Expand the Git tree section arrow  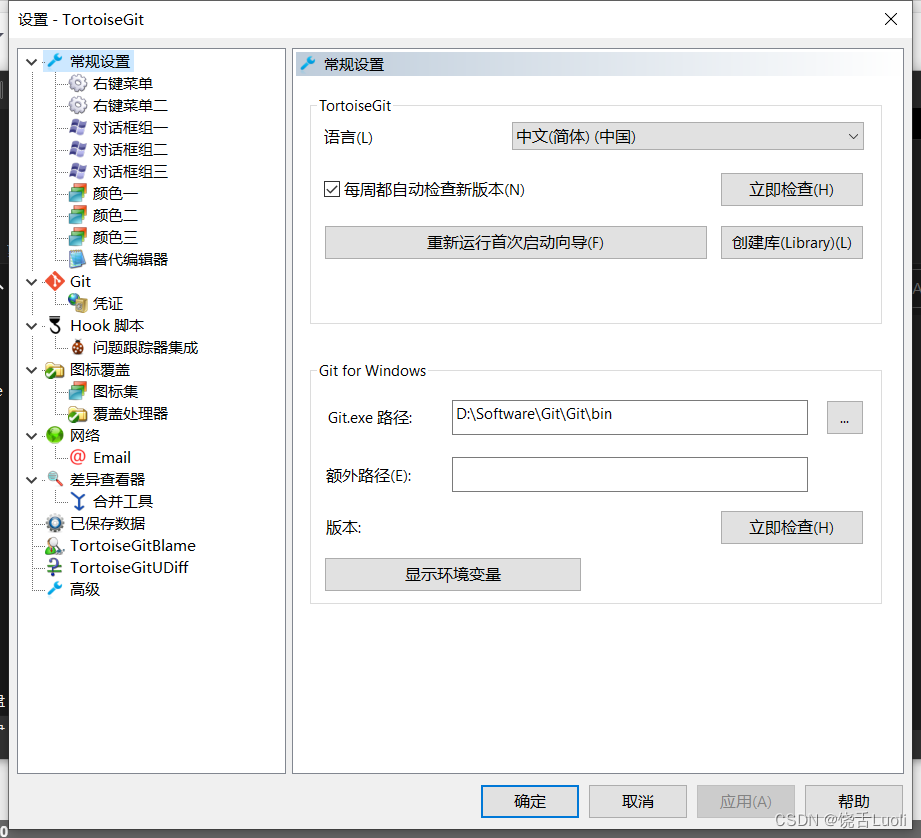pyautogui.click(x=31, y=281)
